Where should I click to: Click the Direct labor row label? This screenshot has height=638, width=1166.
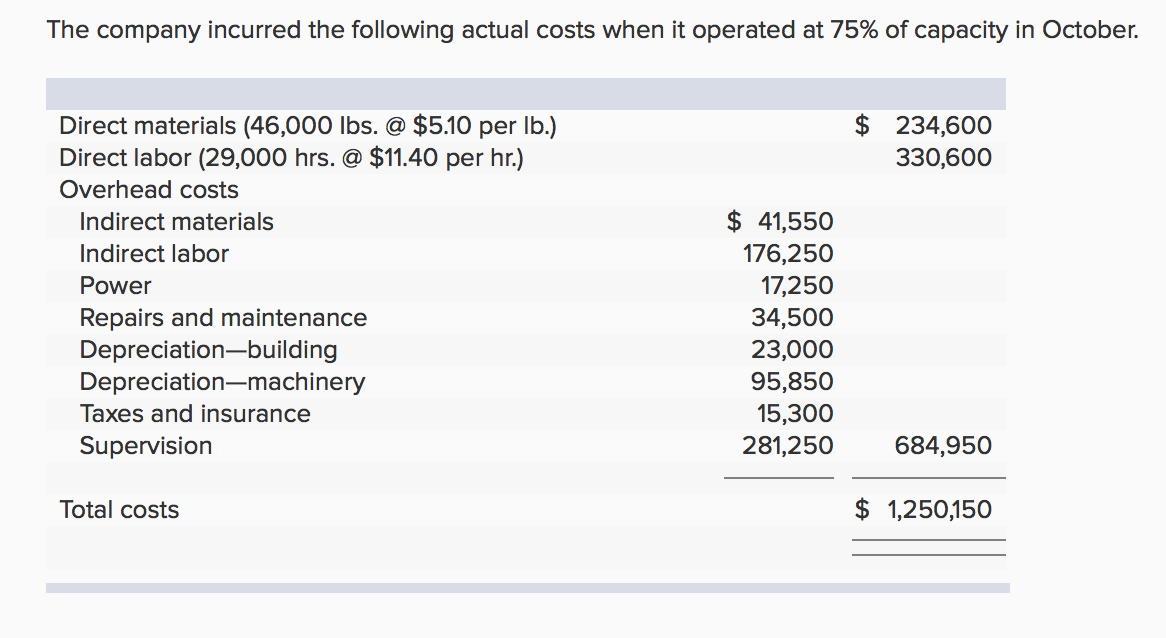pyautogui.click(x=291, y=158)
